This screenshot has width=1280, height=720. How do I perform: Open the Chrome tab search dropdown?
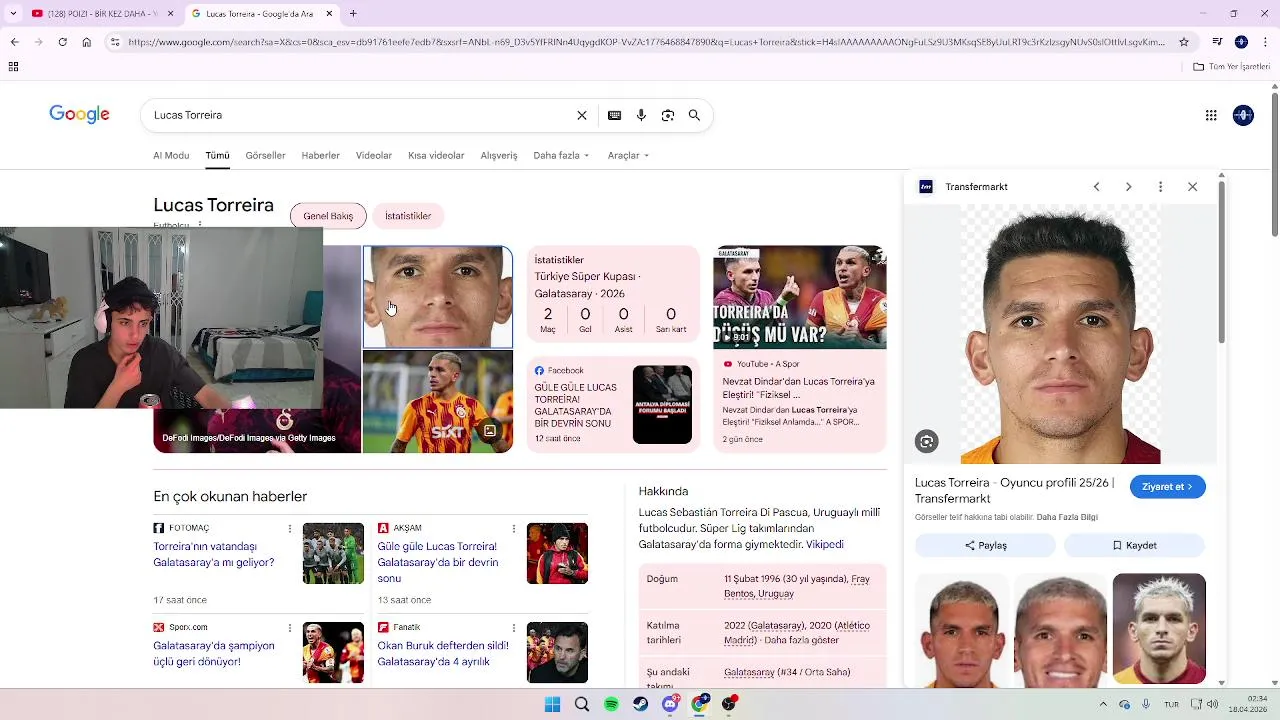pos(12,13)
